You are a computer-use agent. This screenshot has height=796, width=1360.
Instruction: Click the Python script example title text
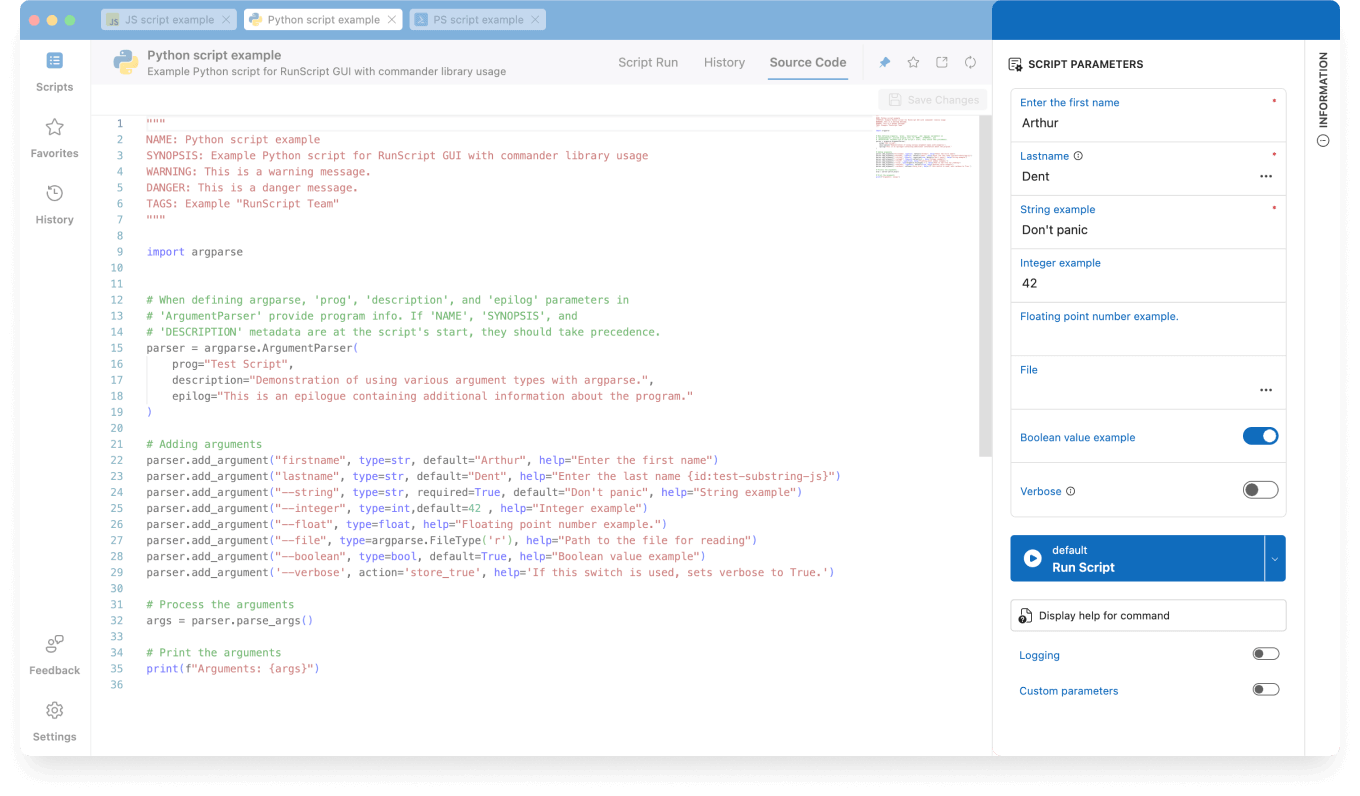coord(214,55)
